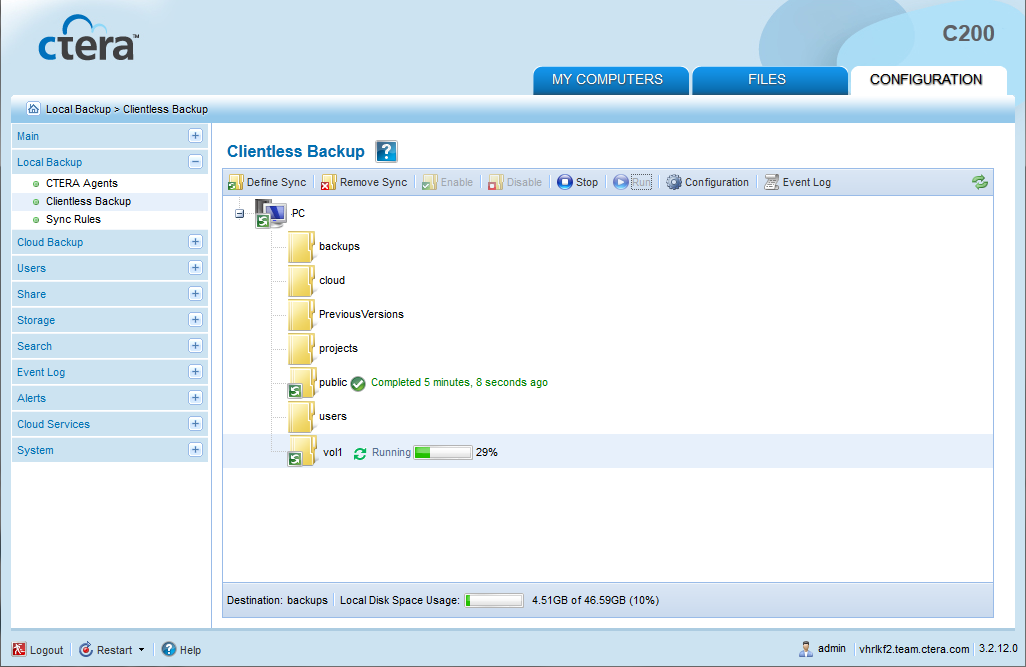Viewport: 1026px width, 667px height.
Task: Select Clientless Backup in sidebar
Action: [x=88, y=202]
